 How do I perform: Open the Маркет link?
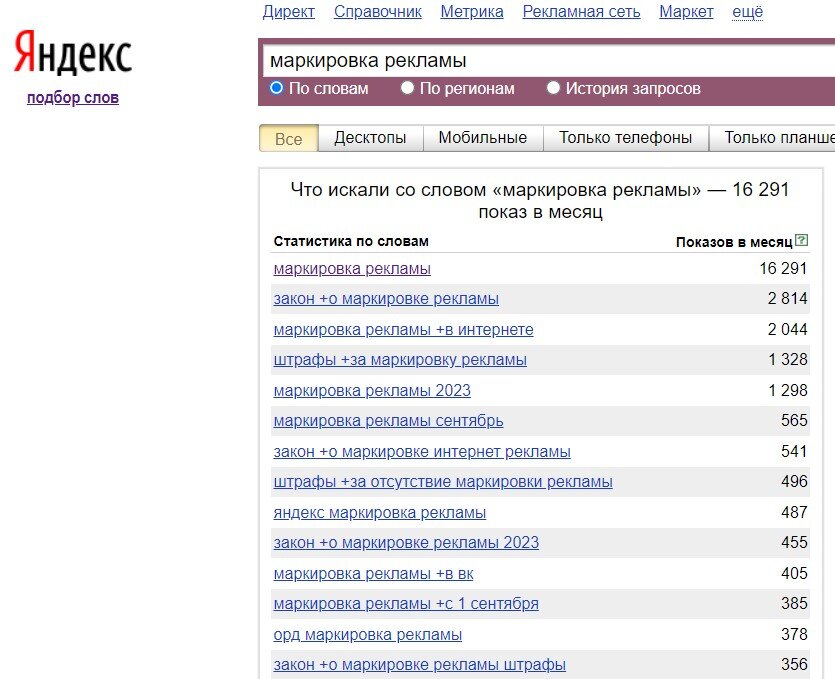tap(686, 12)
